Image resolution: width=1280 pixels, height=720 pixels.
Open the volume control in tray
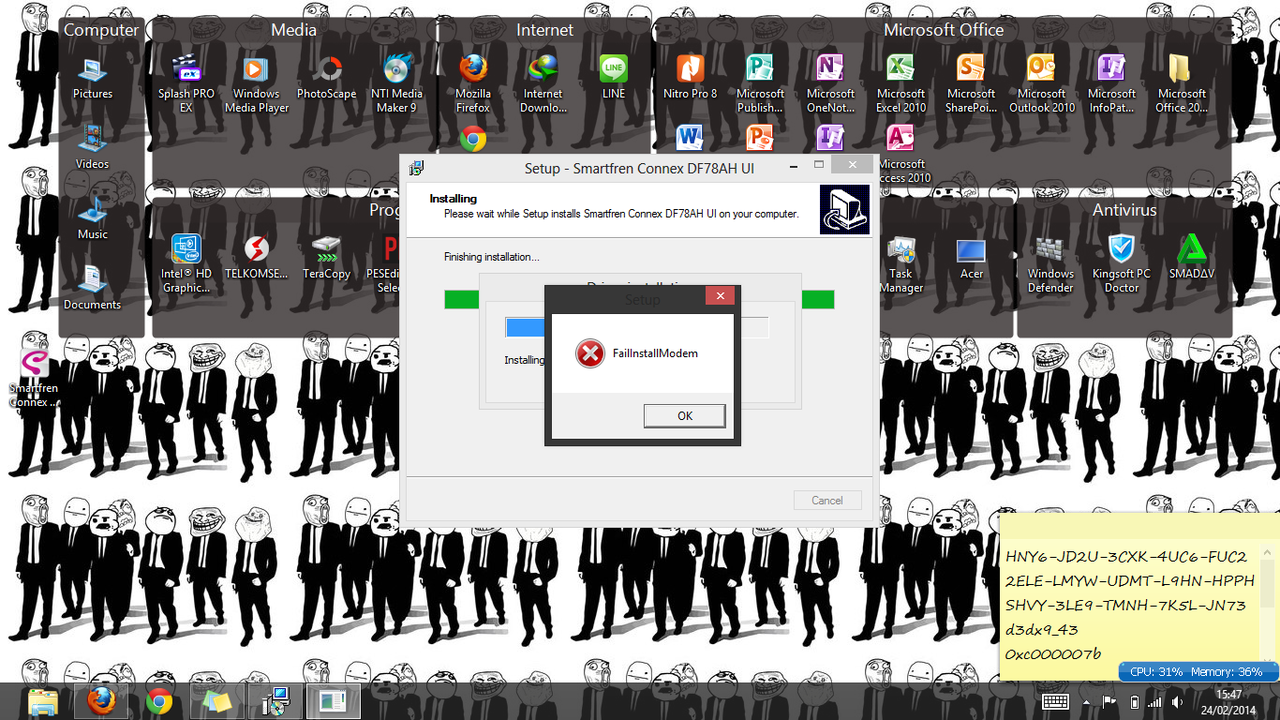[1178, 701]
